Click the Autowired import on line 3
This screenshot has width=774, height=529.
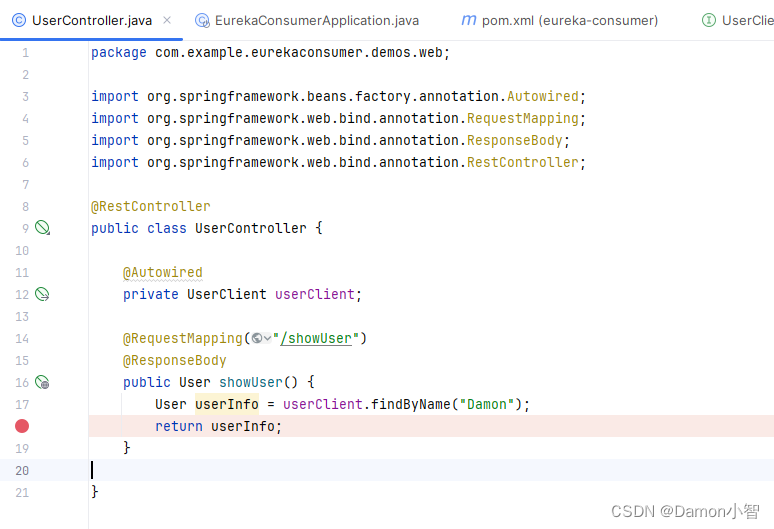[x=542, y=96]
